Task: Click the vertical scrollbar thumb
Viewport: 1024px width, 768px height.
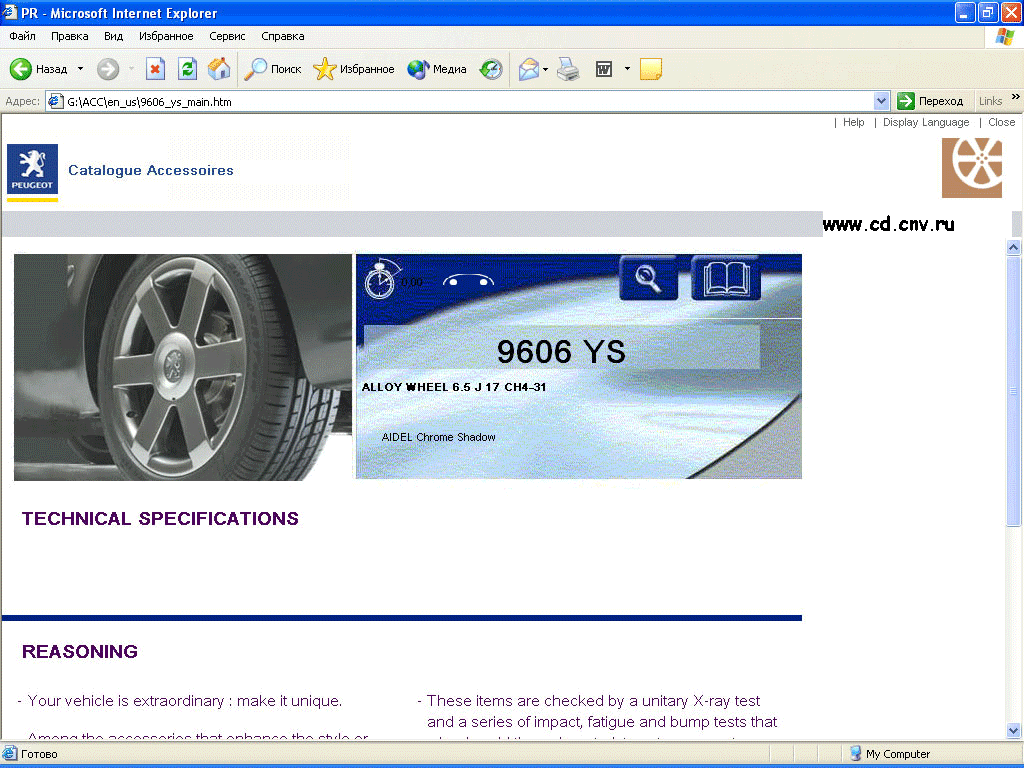Action: coord(1014,391)
